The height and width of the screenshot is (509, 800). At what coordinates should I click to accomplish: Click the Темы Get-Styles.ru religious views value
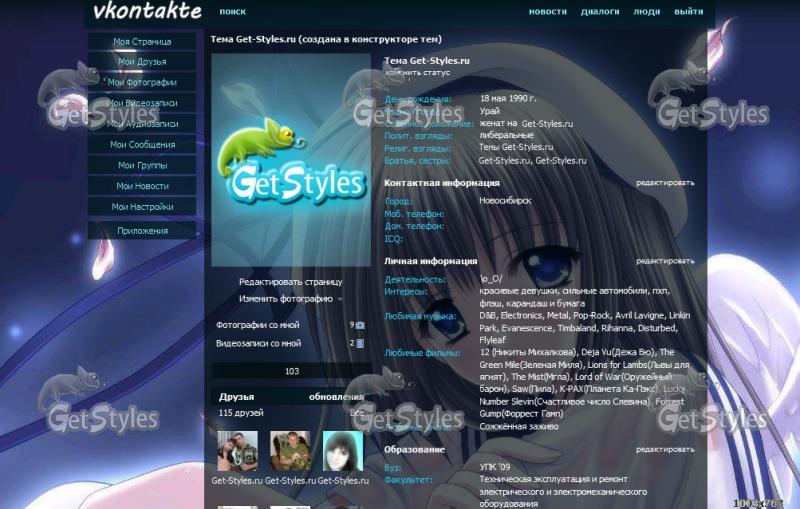(516, 147)
